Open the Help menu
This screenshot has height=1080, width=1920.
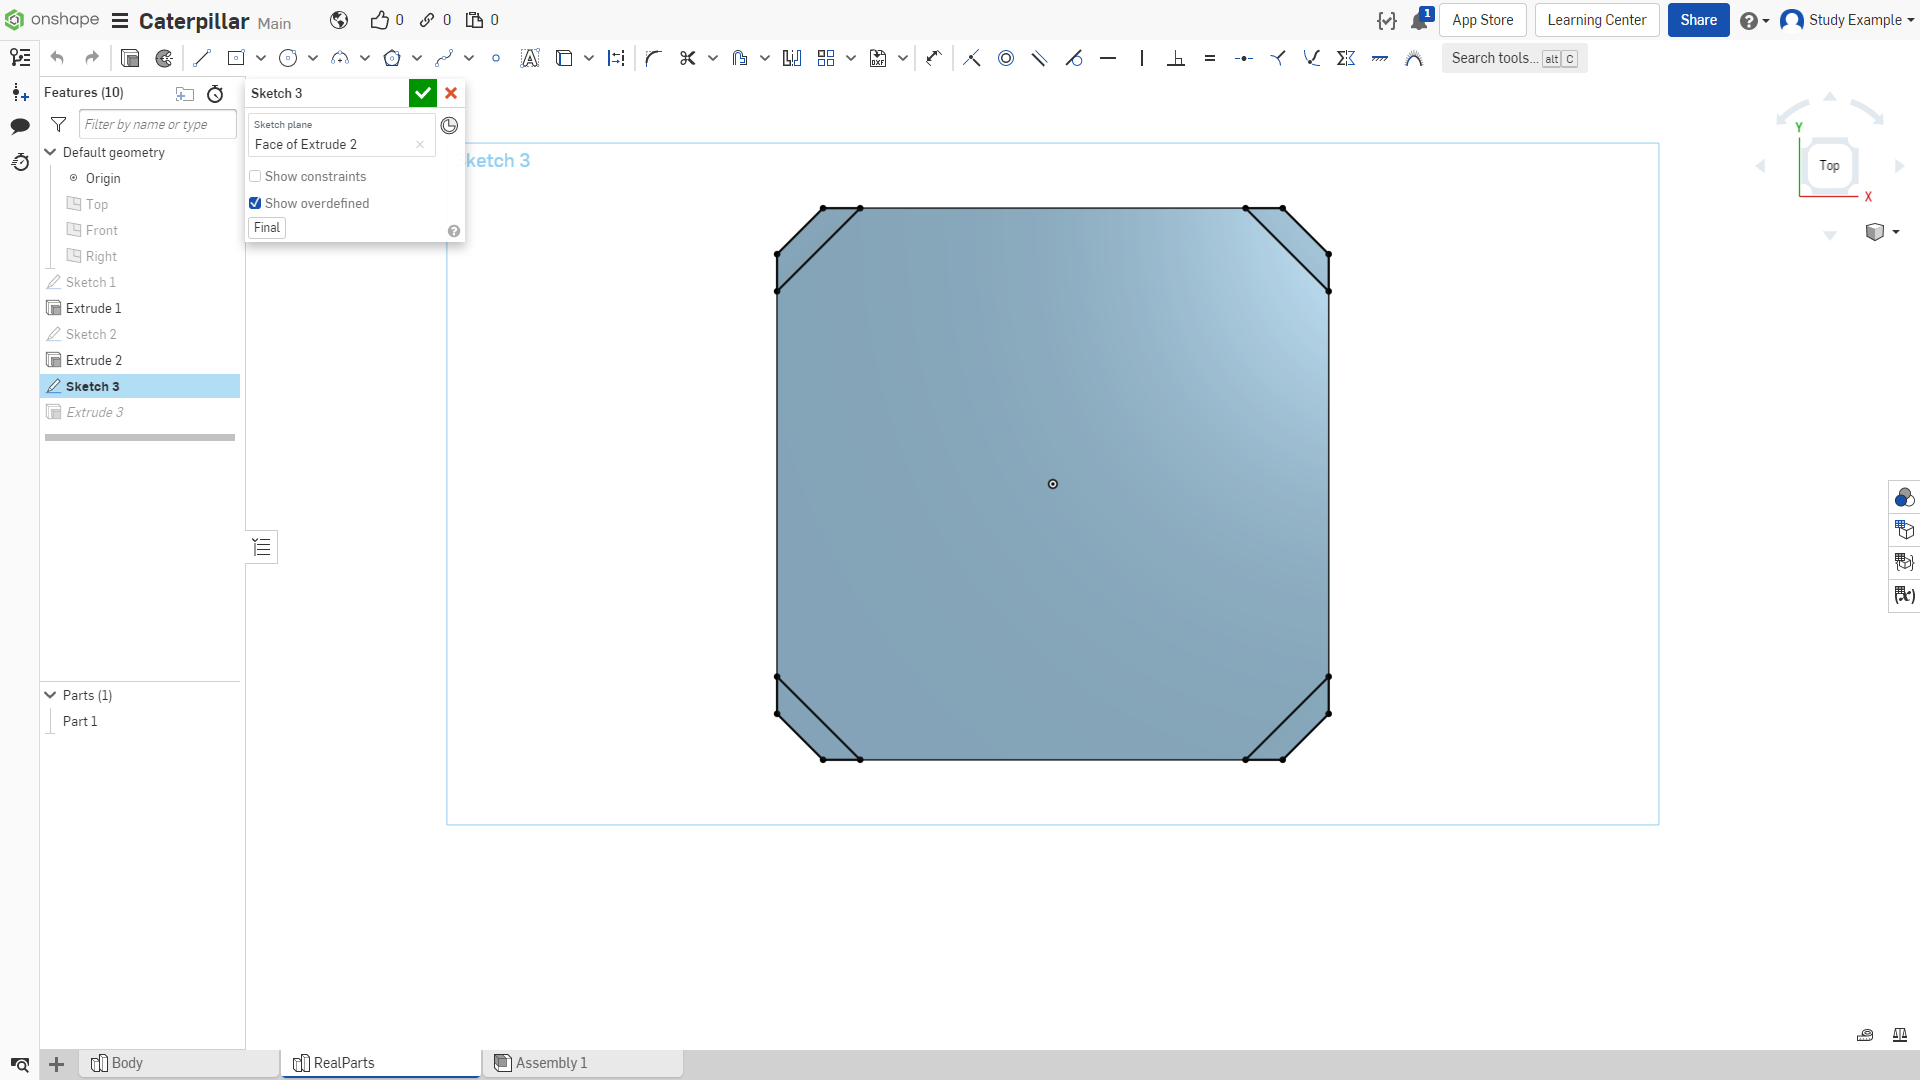pos(1754,20)
